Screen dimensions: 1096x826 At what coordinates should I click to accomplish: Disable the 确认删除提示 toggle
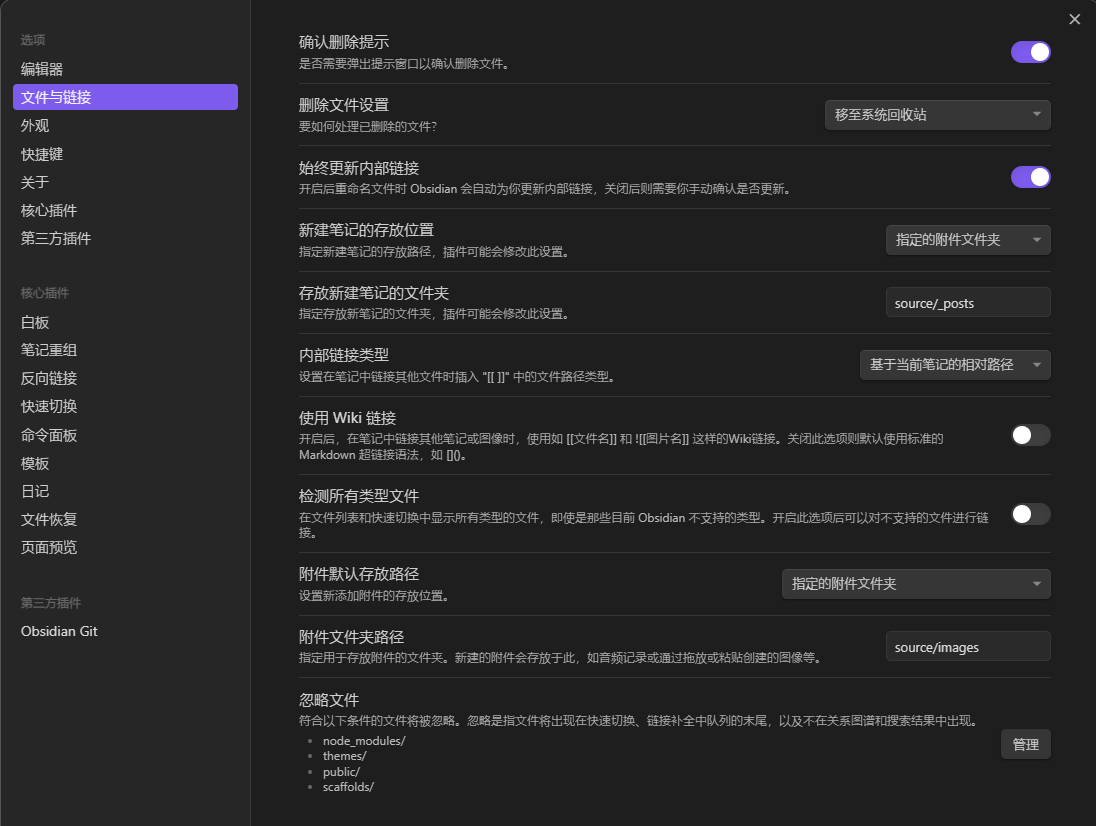pos(1030,52)
